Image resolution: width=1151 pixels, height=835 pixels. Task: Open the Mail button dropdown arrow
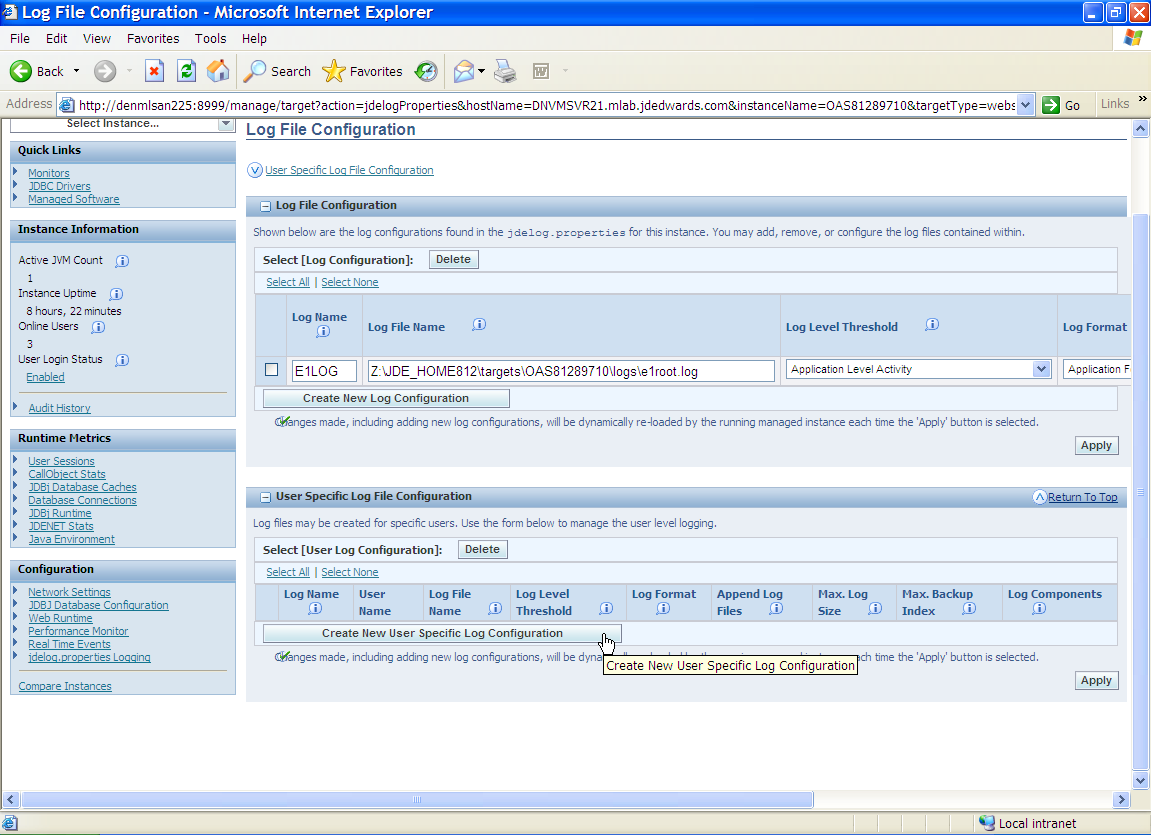click(x=482, y=71)
